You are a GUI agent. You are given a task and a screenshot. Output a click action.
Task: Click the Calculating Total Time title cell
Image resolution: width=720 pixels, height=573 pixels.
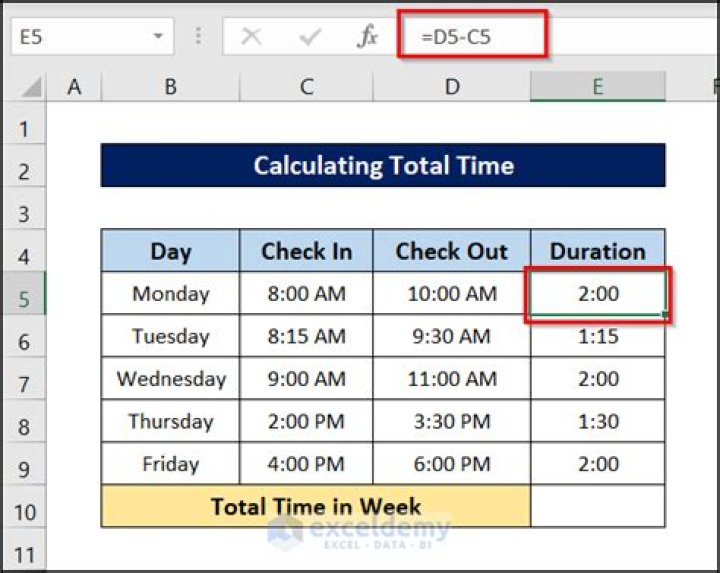[382, 165]
